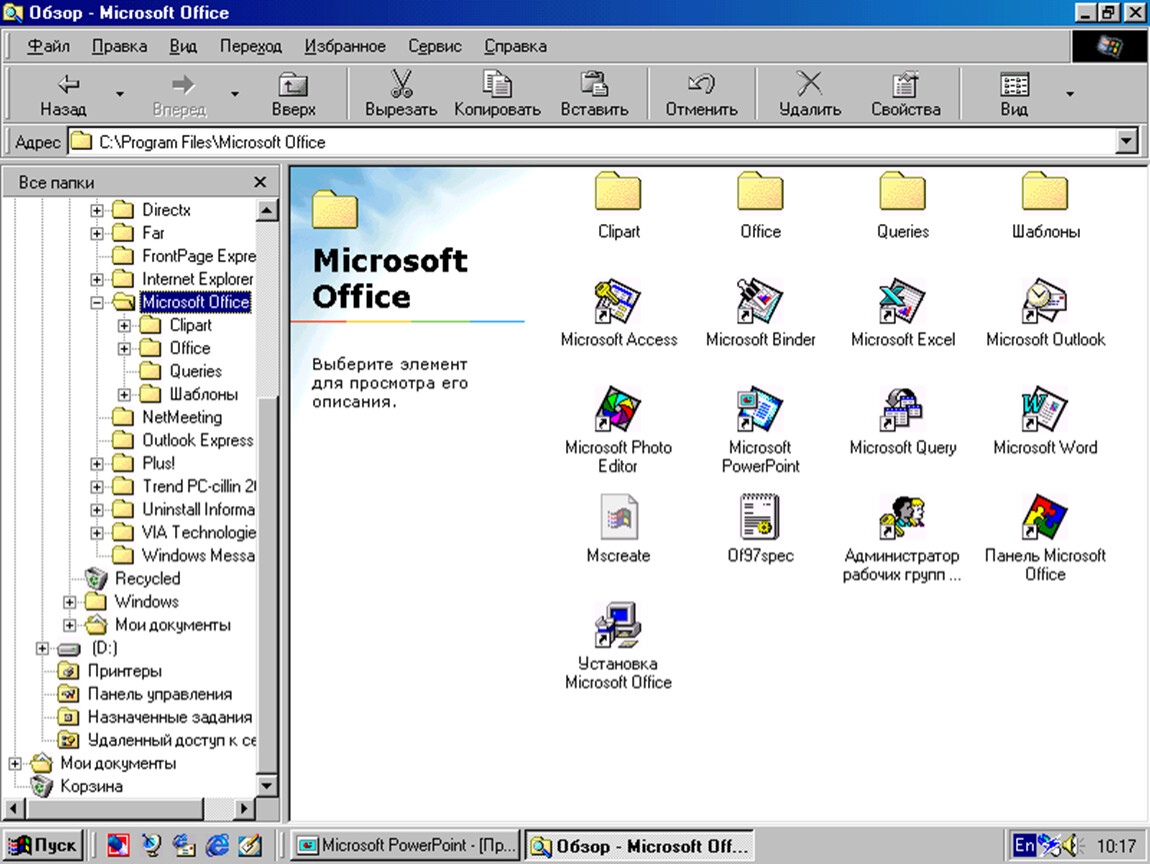1150x864 pixels.
Task: Expand the Plus! folder node
Action: tap(97, 464)
